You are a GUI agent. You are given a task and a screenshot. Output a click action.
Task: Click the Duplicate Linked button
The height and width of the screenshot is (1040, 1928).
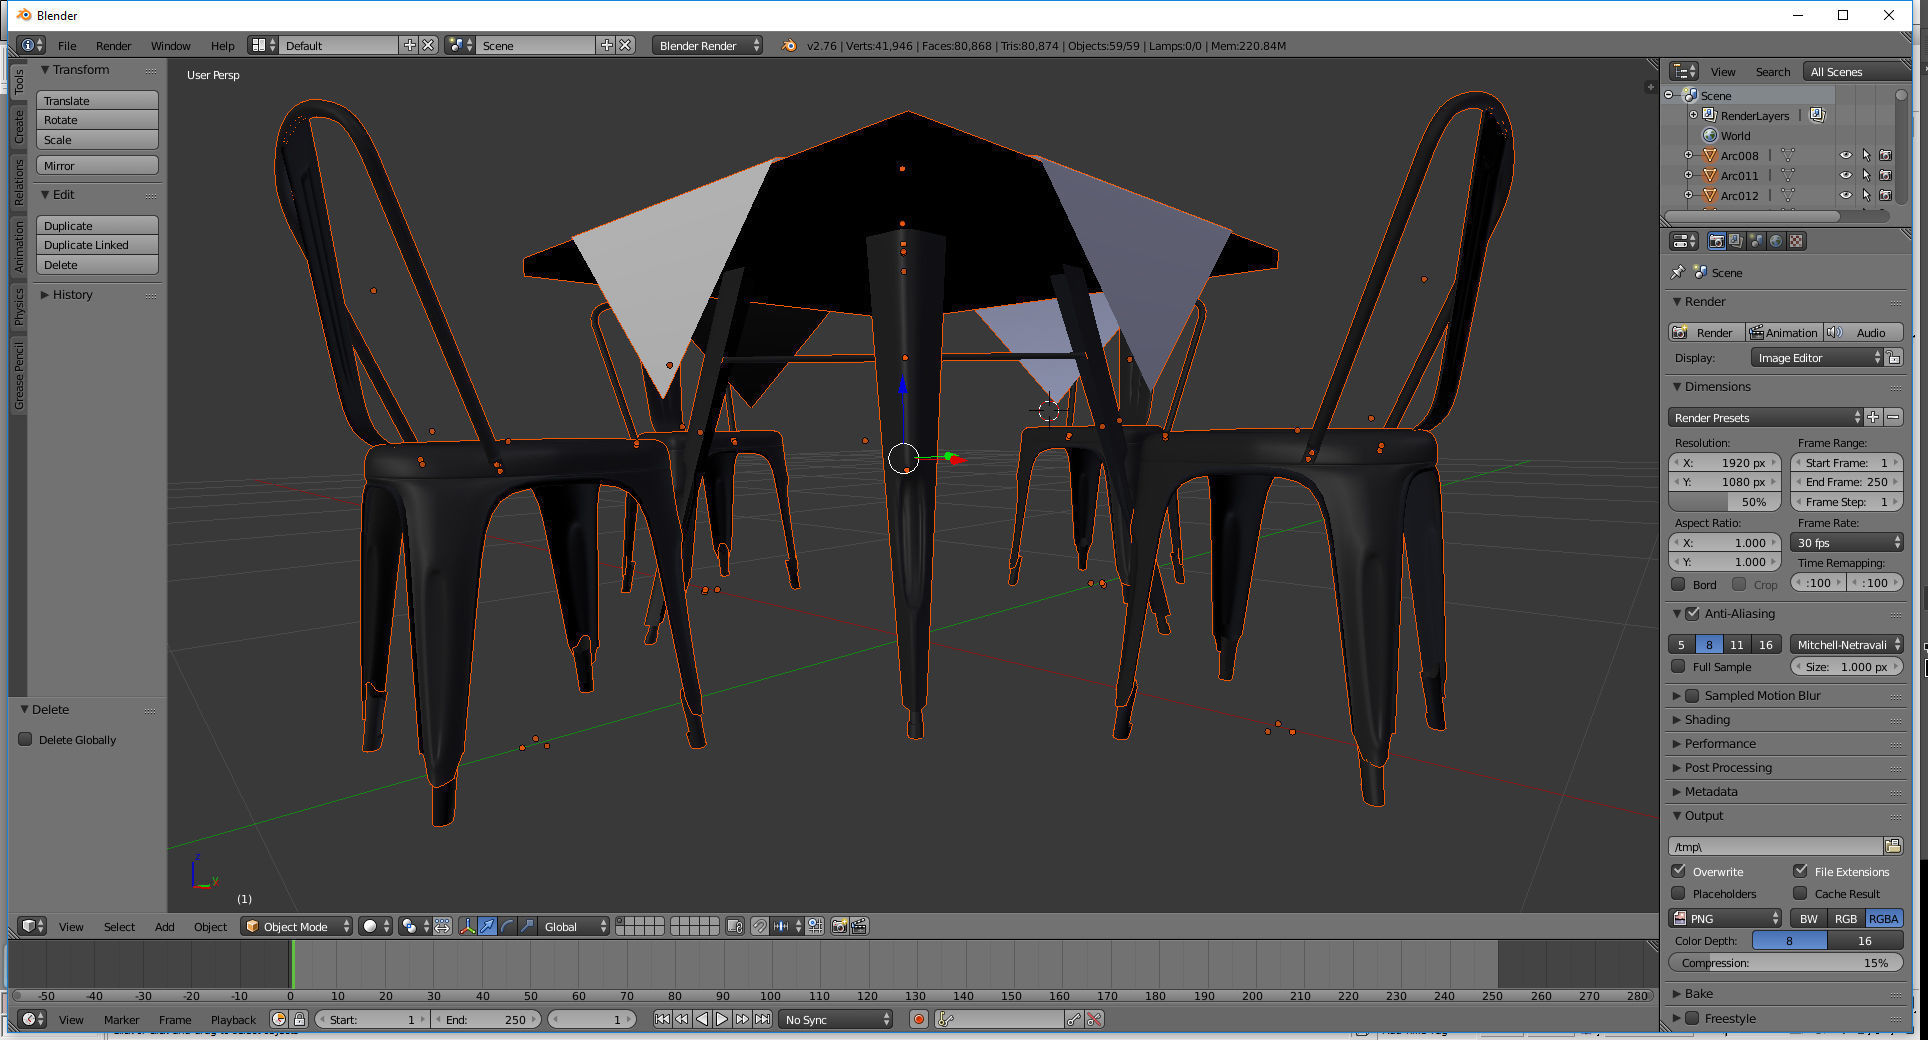tap(97, 244)
